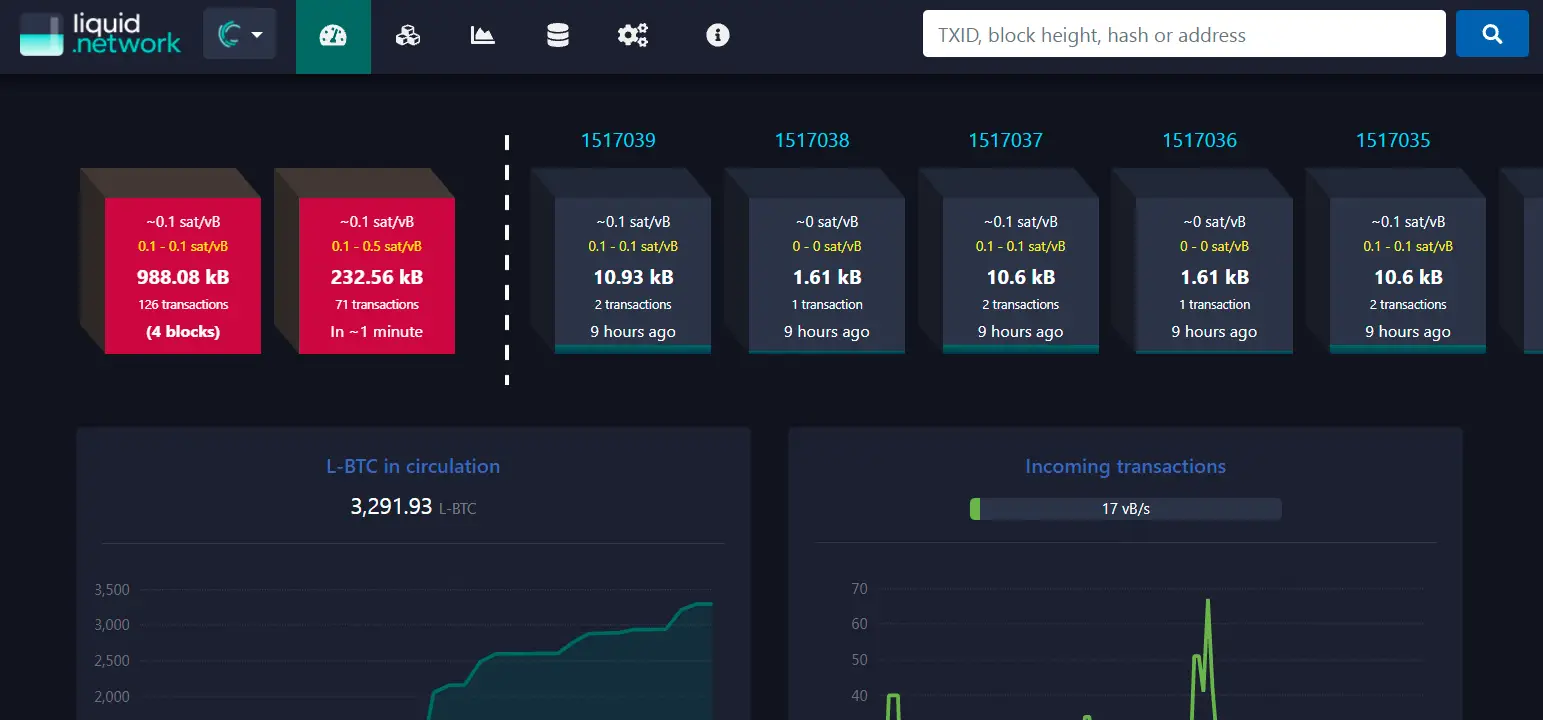Open the 1.61 kB block under 1517038

tap(827, 276)
